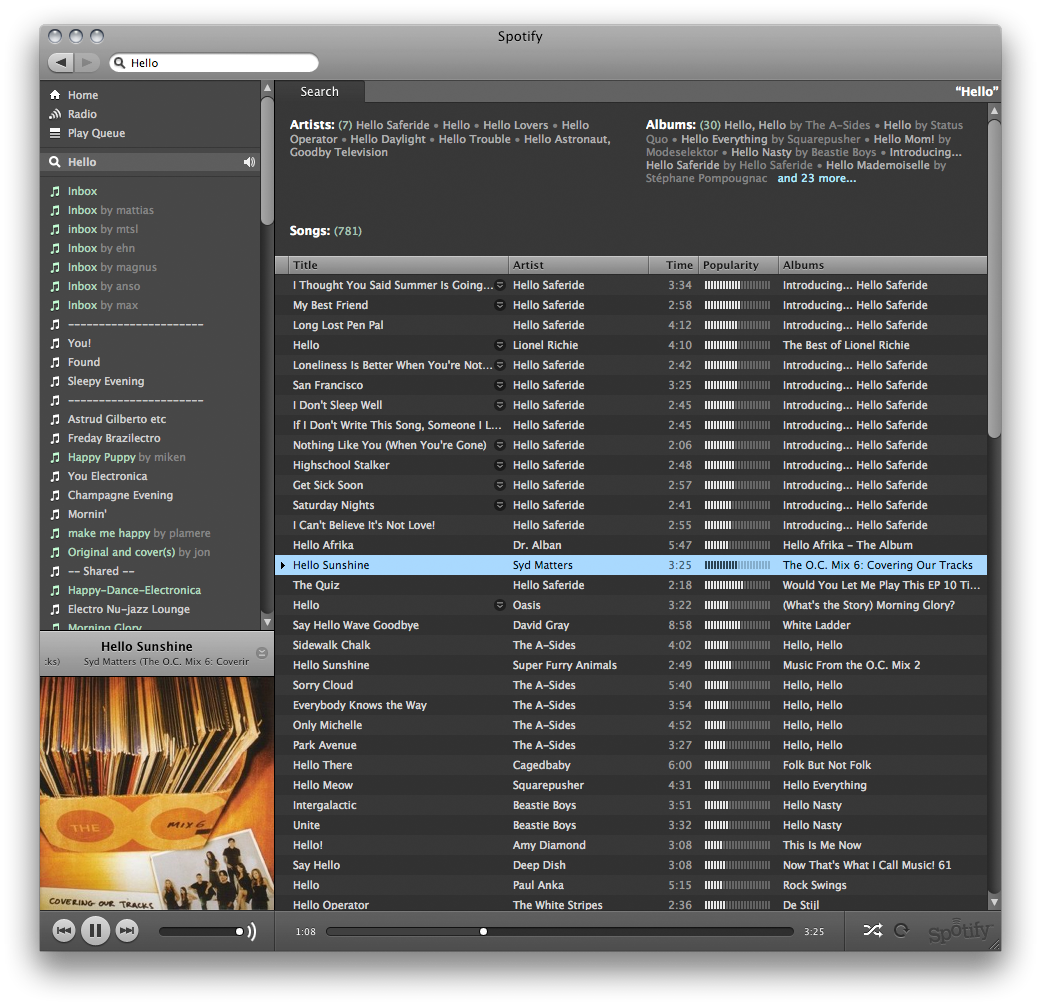The width and height of the screenshot is (1041, 1006).
Task: Open the dropdown on Hello by Lionel Richie
Action: tap(498, 345)
